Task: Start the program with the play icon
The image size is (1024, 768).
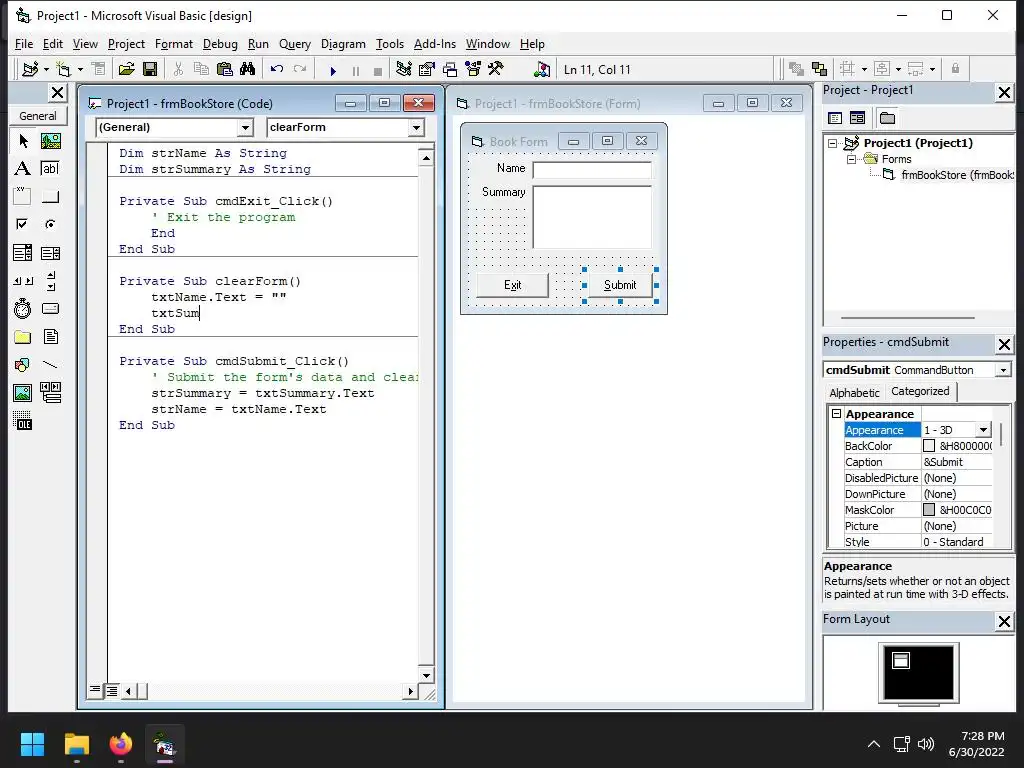Action: tap(333, 70)
